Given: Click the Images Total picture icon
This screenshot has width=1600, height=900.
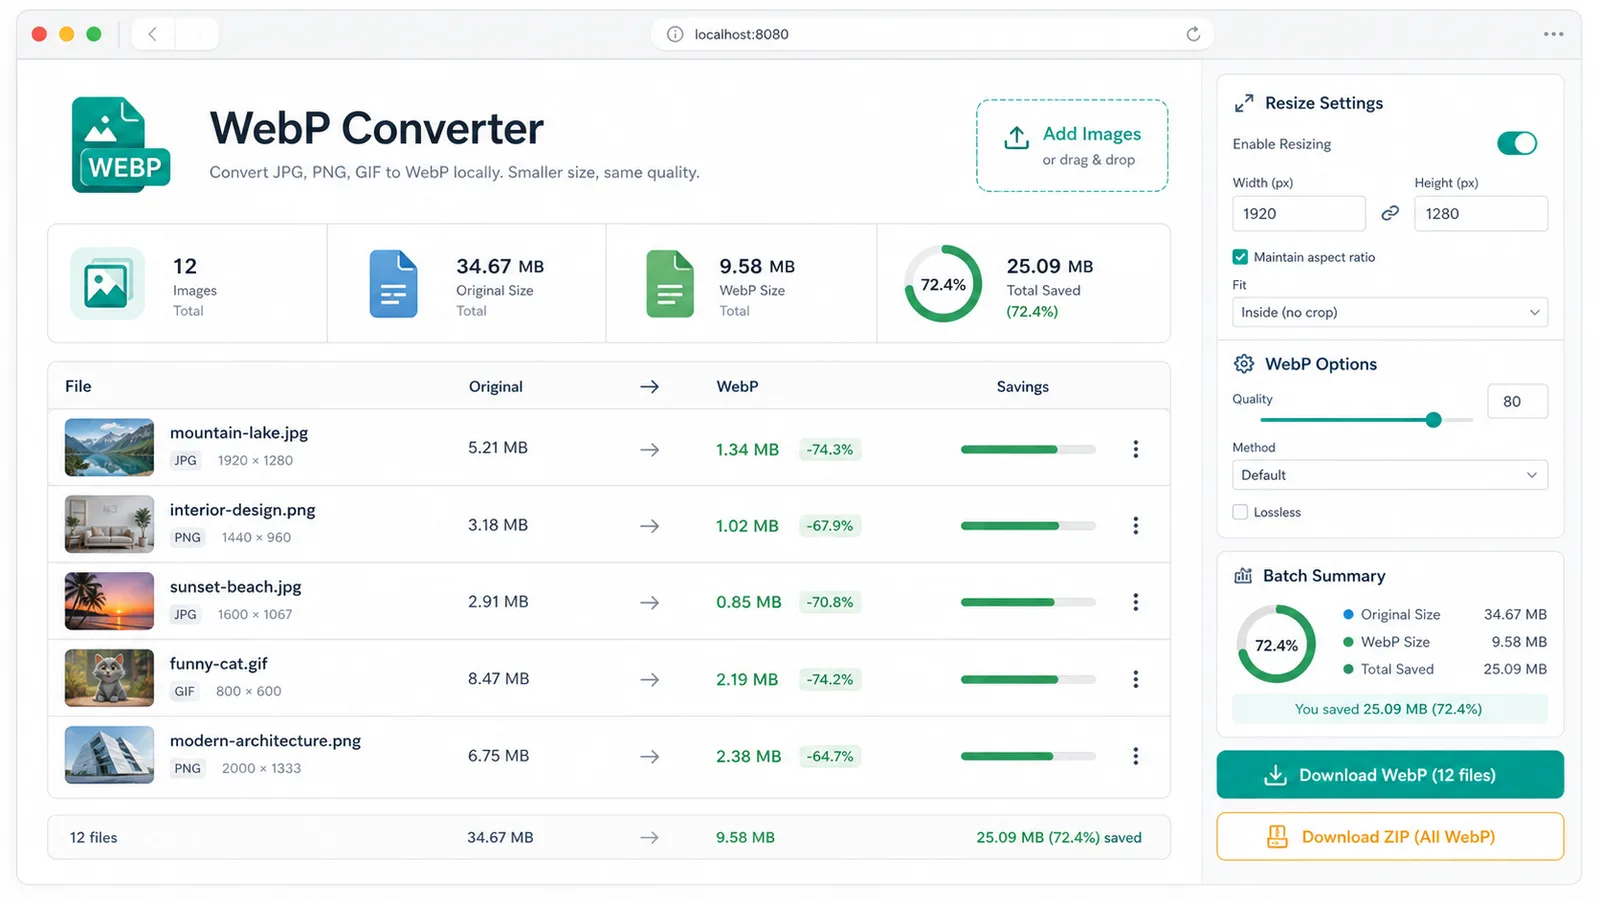Looking at the screenshot, I should coord(107,283).
